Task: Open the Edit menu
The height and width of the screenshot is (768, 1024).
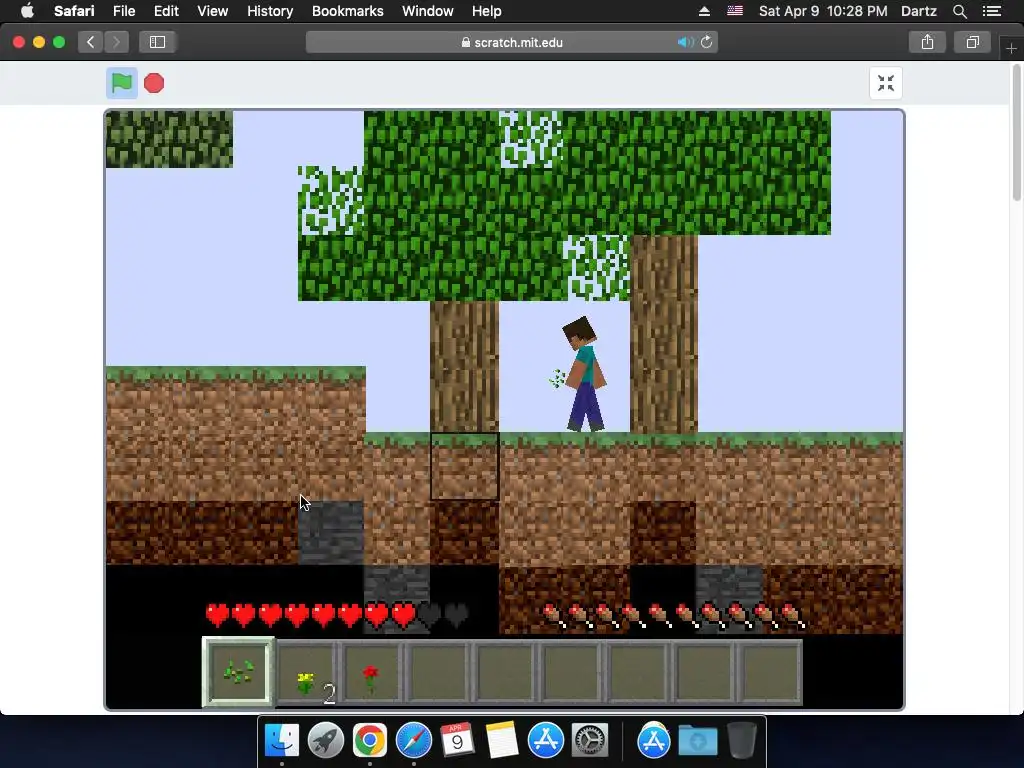Action: coord(166,11)
